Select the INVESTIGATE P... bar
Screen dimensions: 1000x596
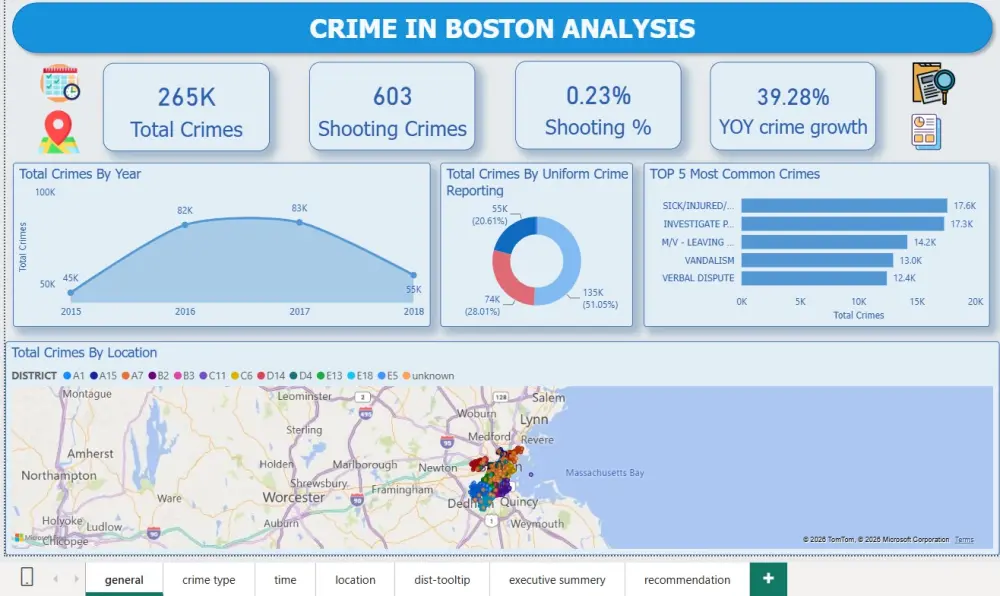[x=842, y=224]
